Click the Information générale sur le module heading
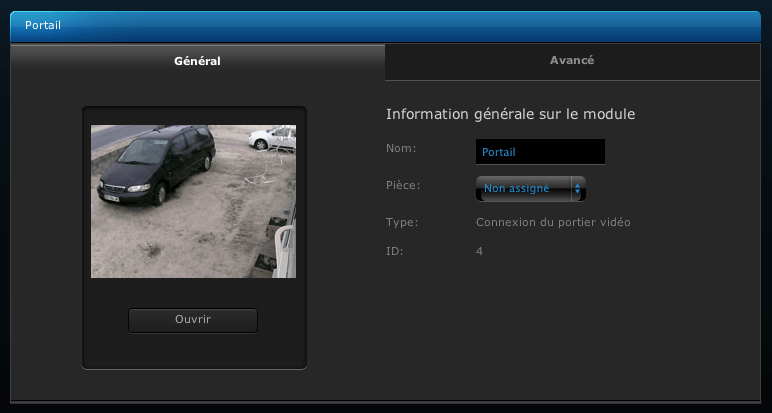Viewport: 772px width, 413px height. click(511, 114)
